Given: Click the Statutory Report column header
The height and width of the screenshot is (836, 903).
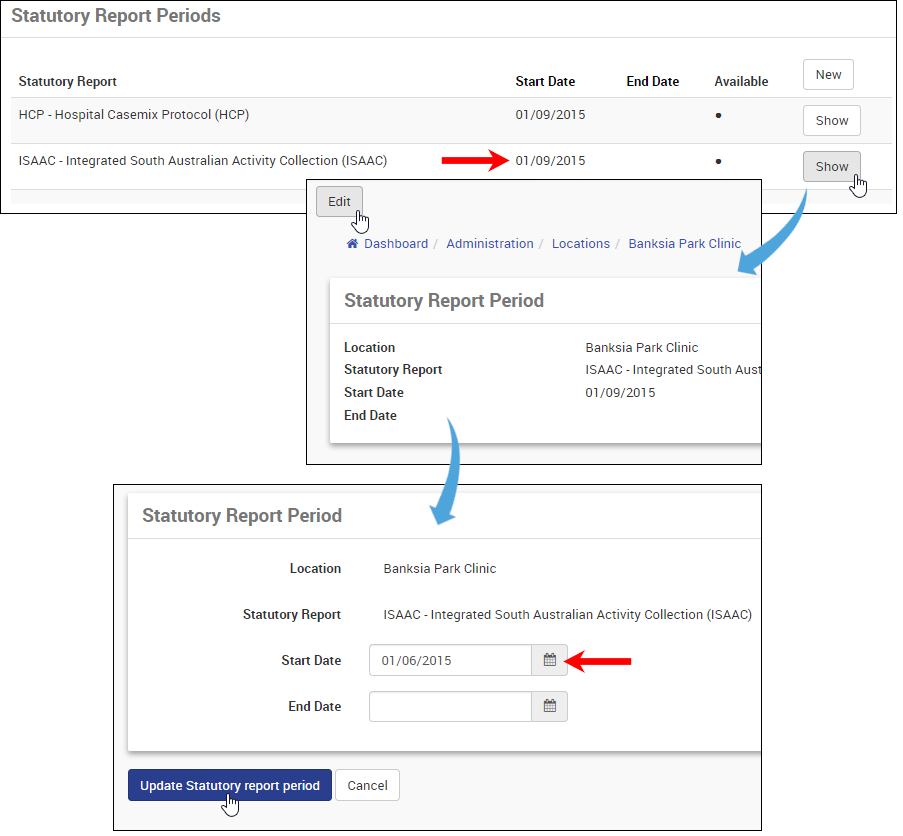Looking at the screenshot, I should coord(67,82).
